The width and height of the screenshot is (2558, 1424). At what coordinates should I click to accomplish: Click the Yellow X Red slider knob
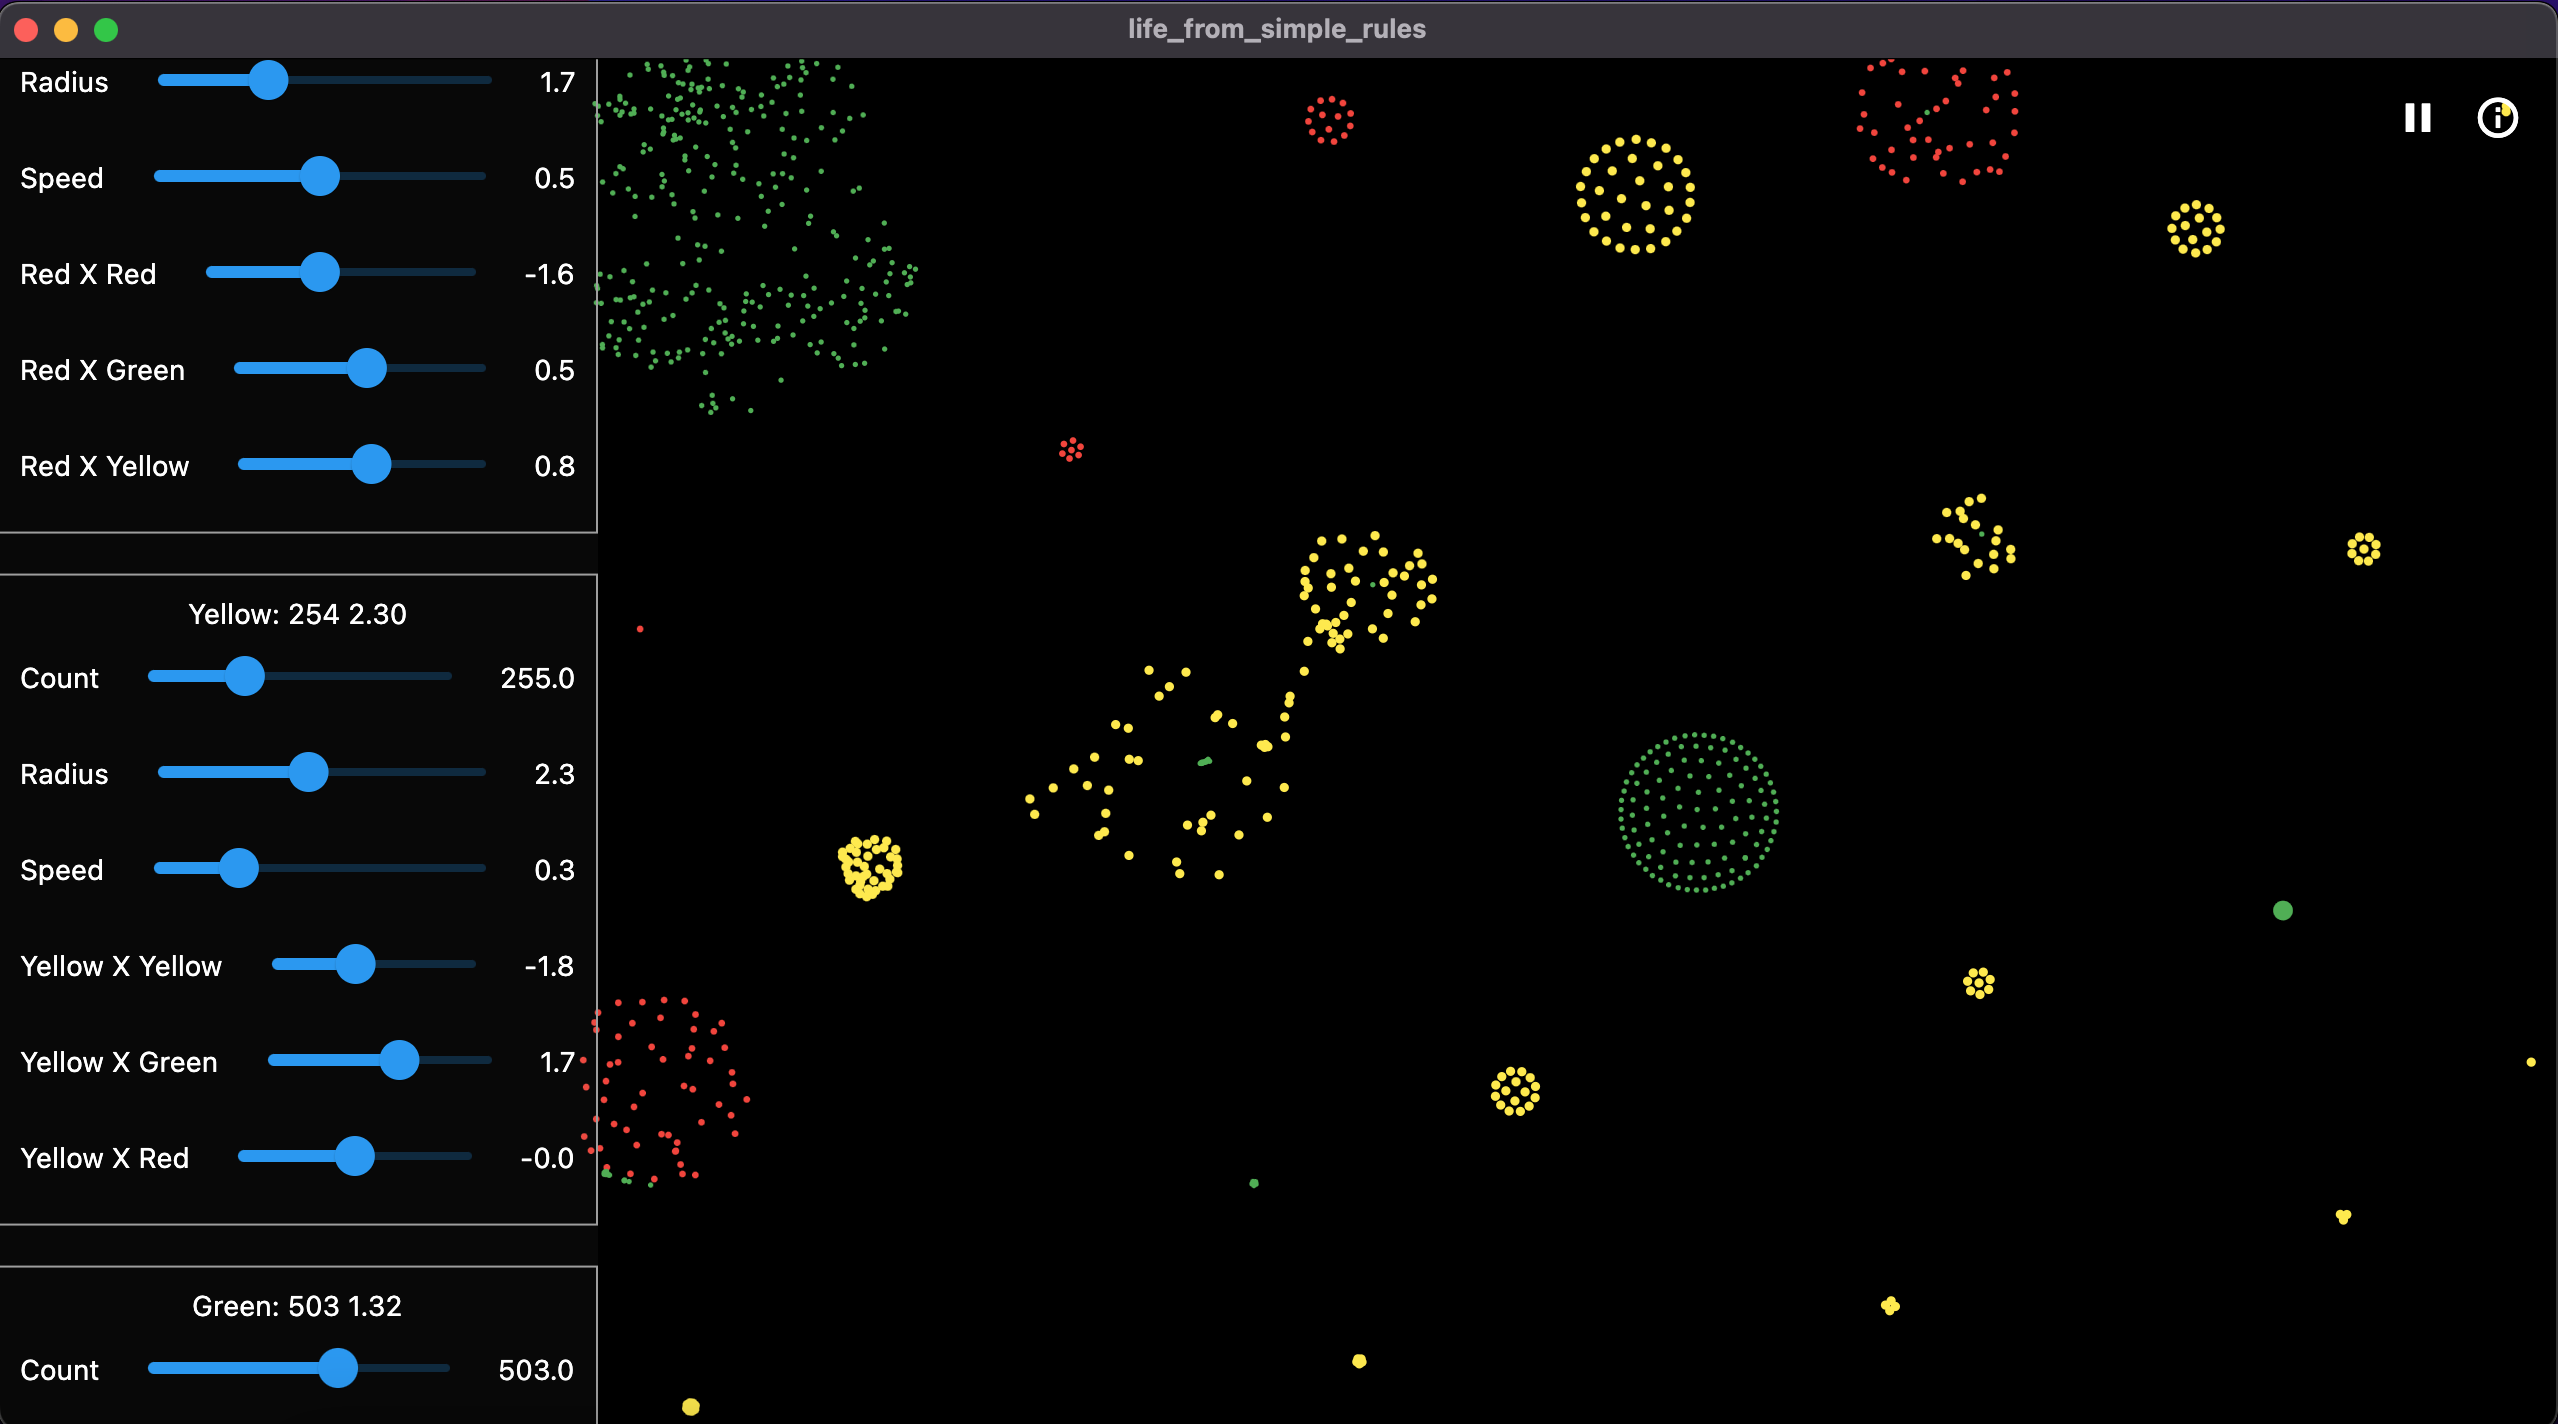pyautogui.click(x=355, y=1156)
